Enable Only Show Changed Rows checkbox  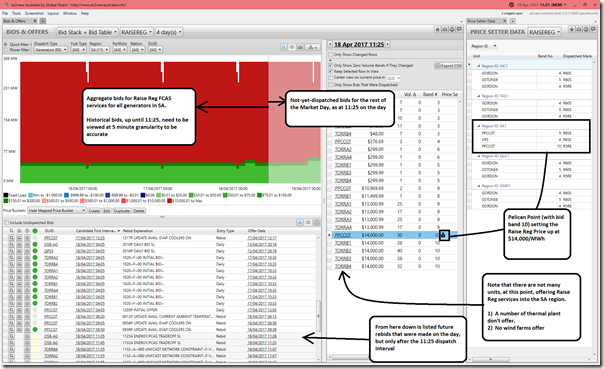click(x=331, y=55)
